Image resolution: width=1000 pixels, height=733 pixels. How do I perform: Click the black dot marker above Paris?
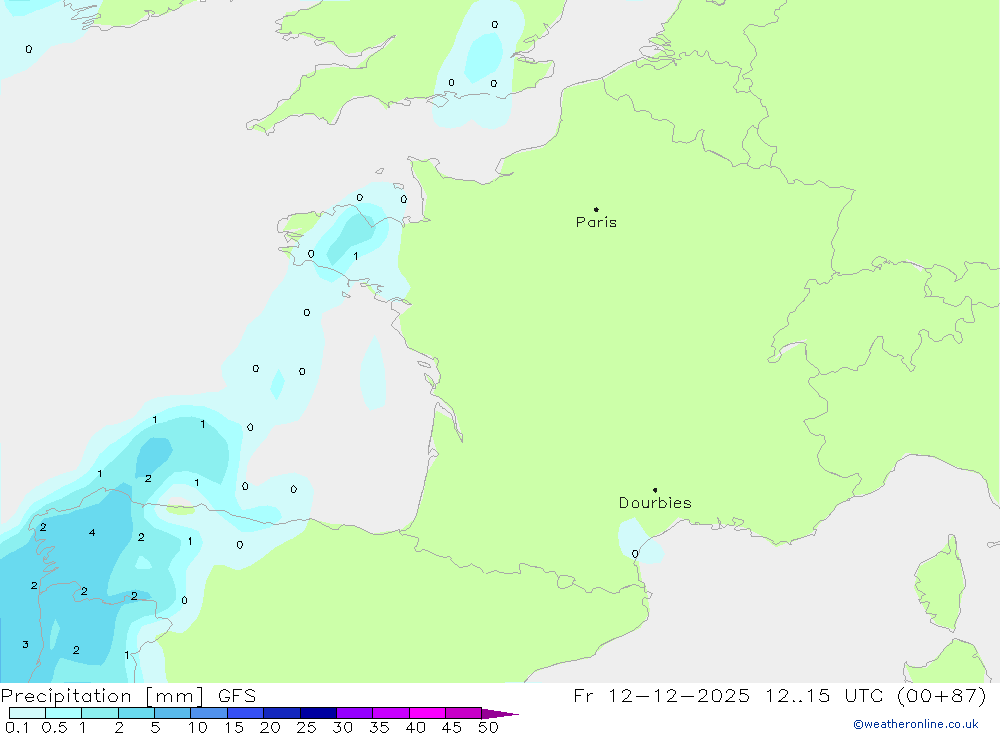coord(596,209)
